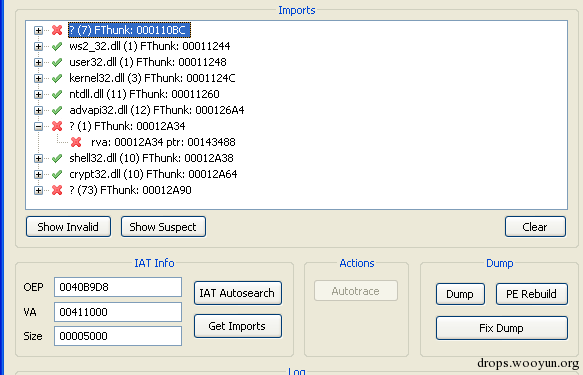Click green check icon beside ntdll.dll
583x375 pixels.
tap(57, 94)
